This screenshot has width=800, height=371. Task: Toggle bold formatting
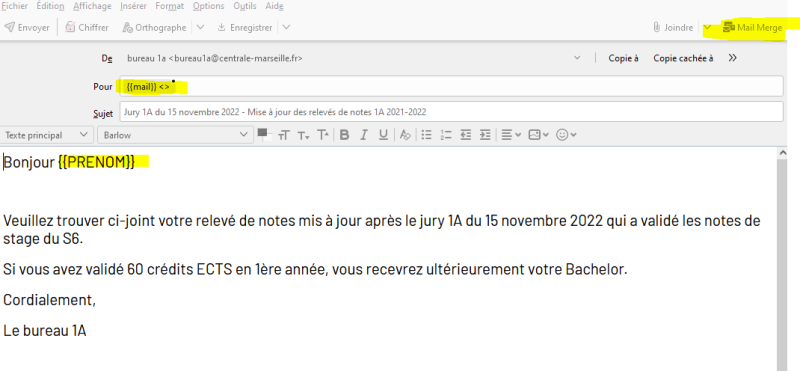(x=344, y=135)
